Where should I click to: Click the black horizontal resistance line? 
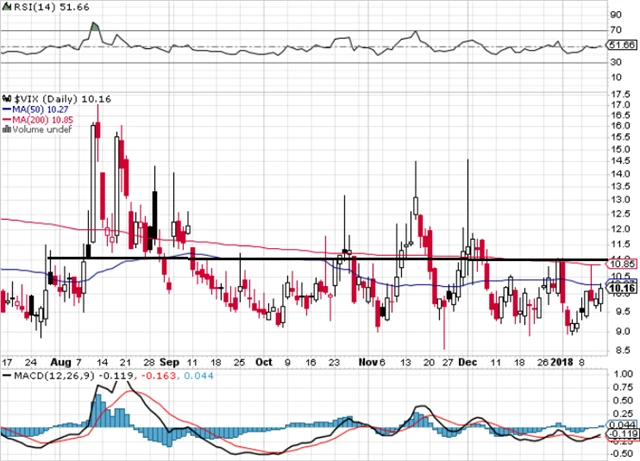300,259
